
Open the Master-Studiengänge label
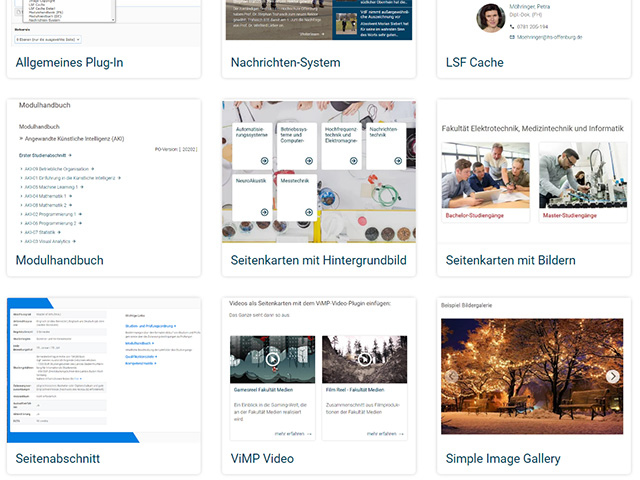click(x=570, y=216)
